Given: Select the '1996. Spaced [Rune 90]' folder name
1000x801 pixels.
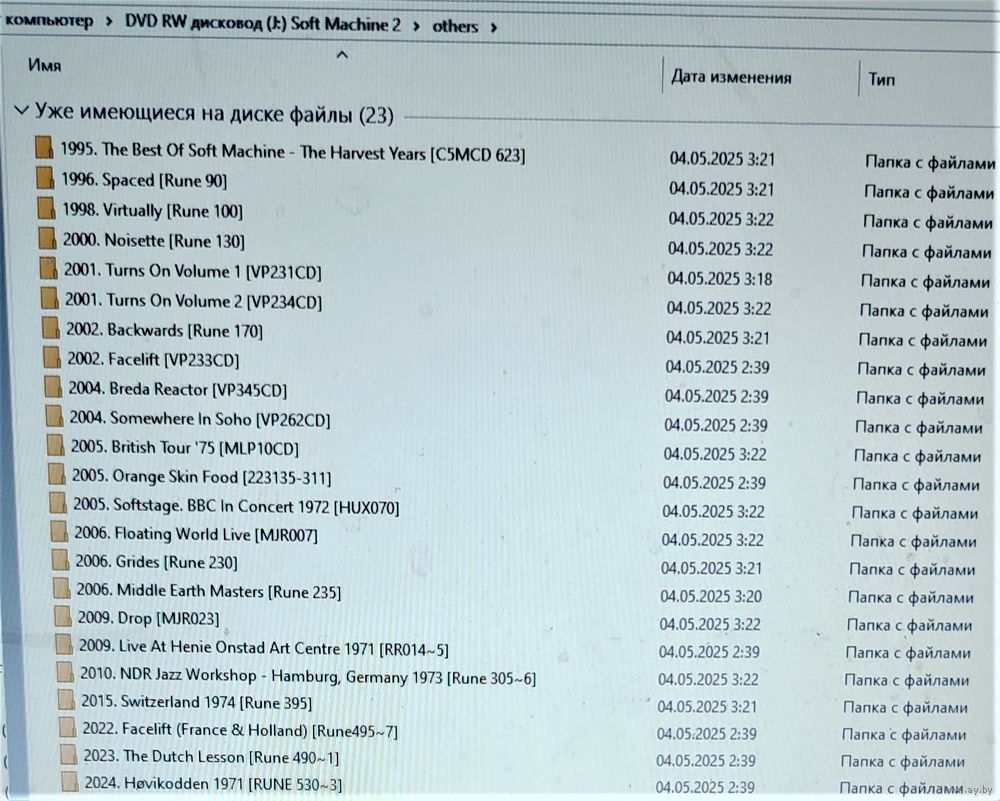Looking at the screenshot, I should coord(144,180).
